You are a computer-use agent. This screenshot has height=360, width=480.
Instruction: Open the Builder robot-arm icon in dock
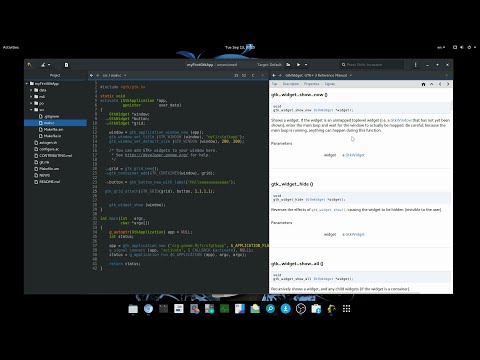[331, 309]
